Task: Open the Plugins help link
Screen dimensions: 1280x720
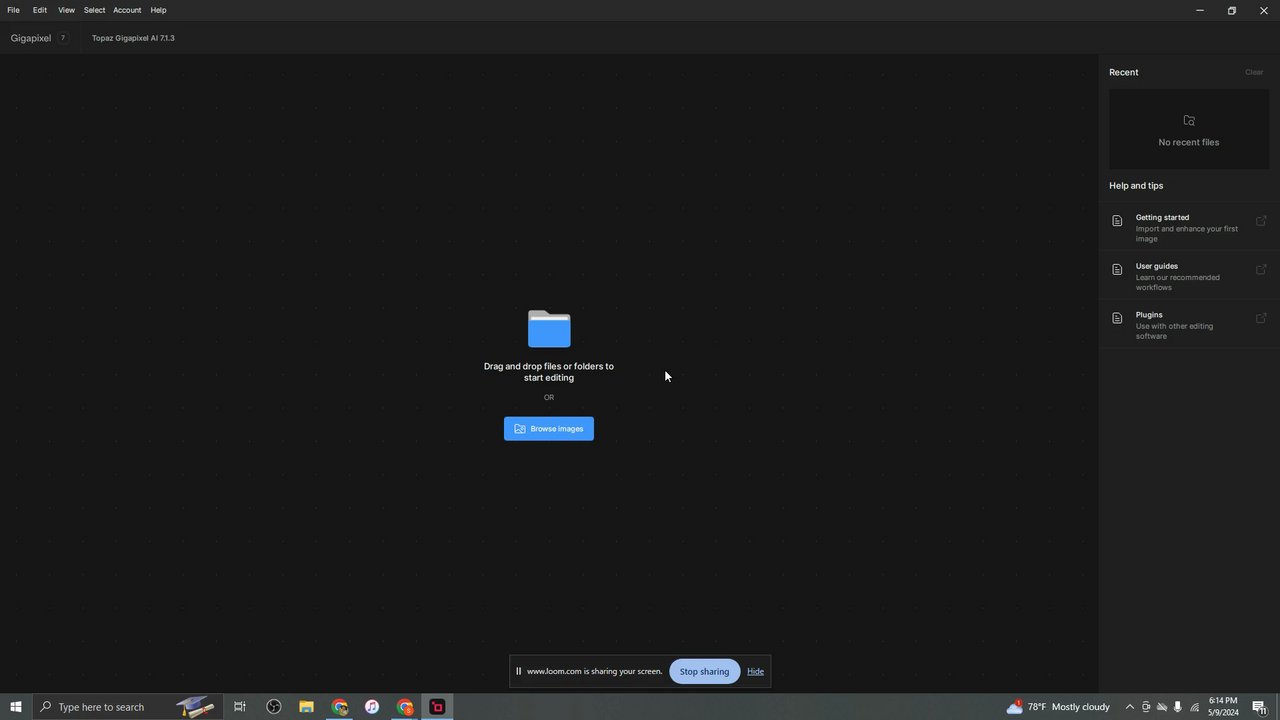Action: tap(1189, 325)
